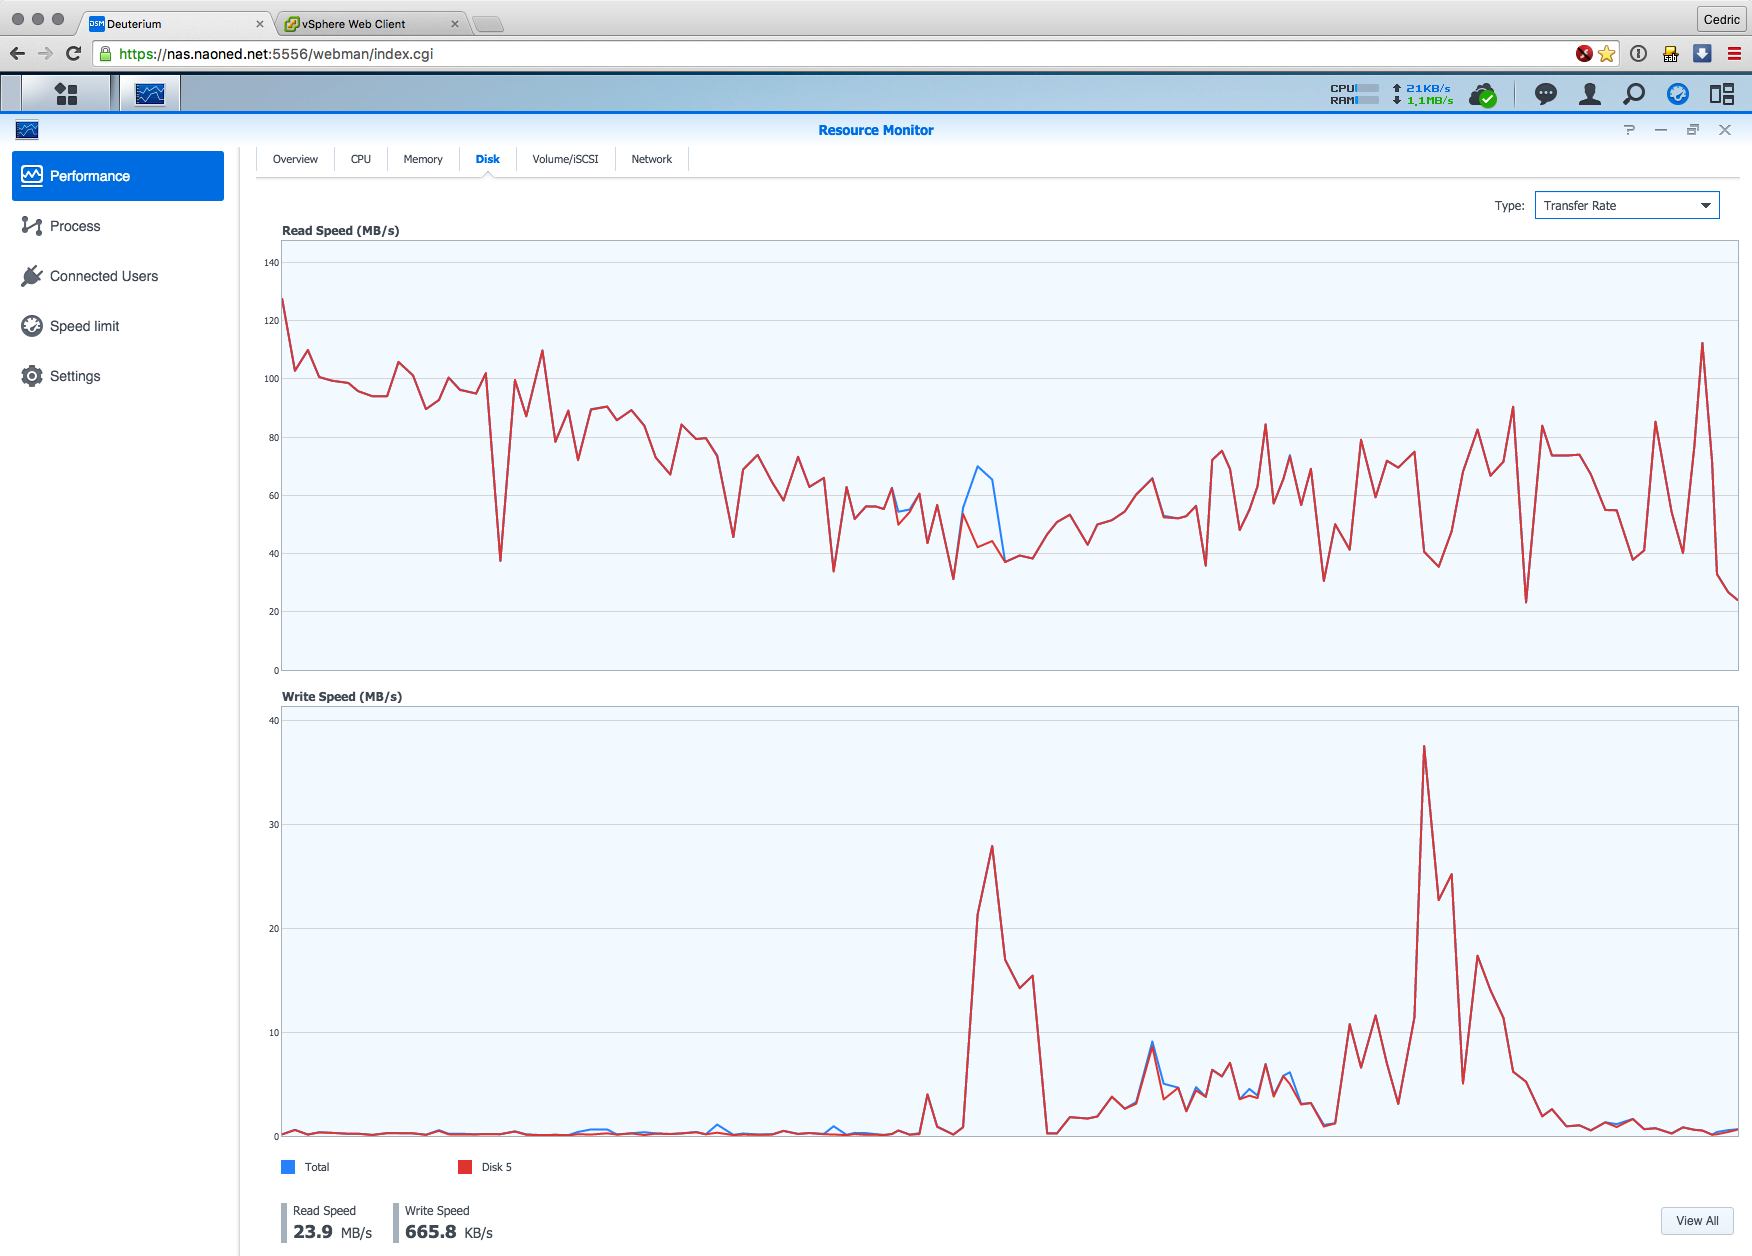Image resolution: width=1752 pixels, height=1256 pixels.
Task: Open the Chrome menu hamburger button
Action: [x=1734, y=54]
